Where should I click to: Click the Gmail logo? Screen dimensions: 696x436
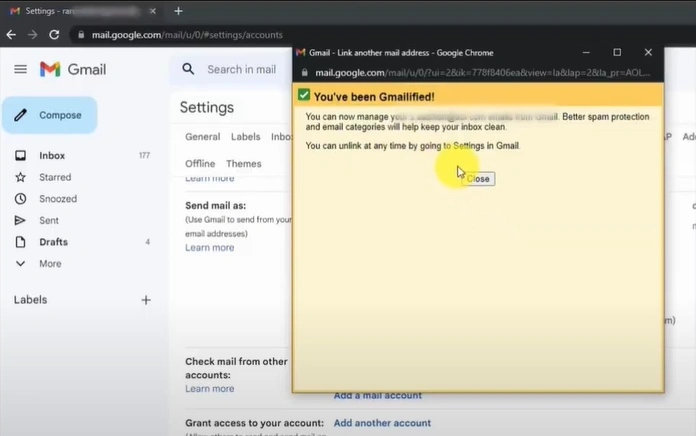73,69
